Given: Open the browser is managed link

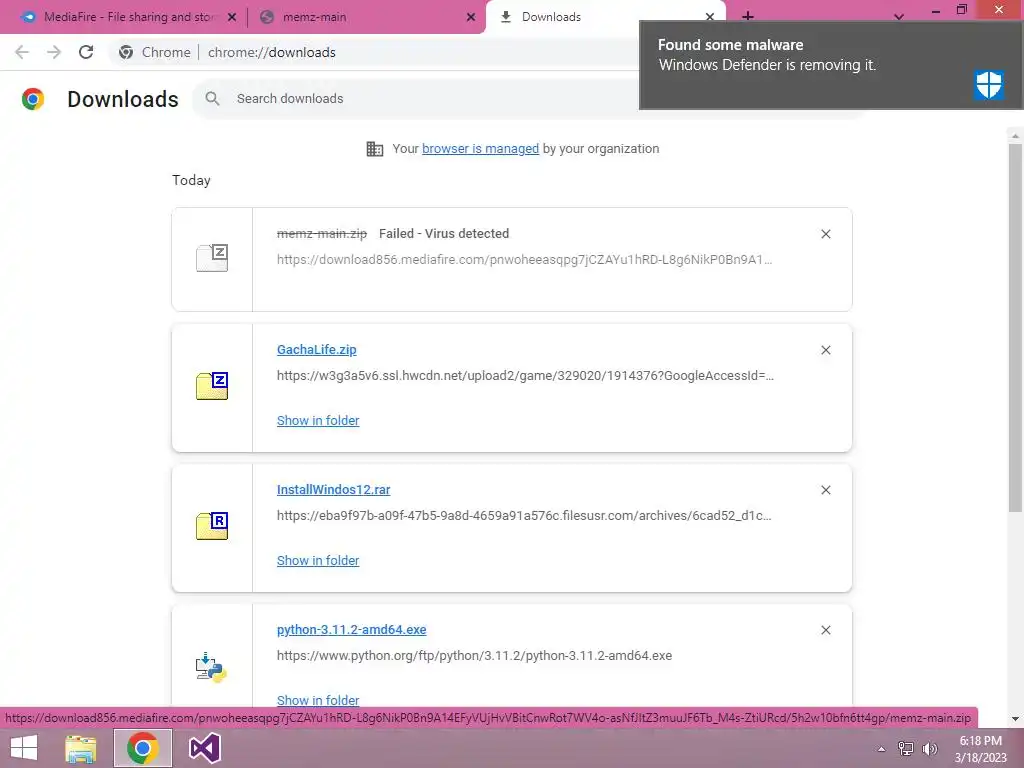Looking at the screenshot, I should pos(481,149).
